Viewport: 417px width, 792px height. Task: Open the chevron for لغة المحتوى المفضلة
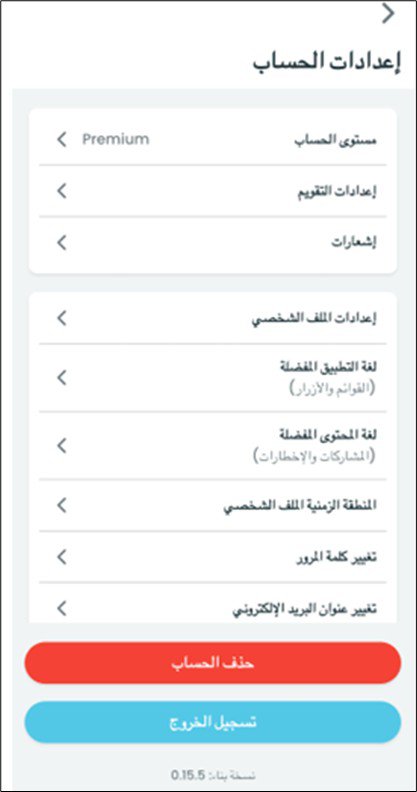(62, 446)
